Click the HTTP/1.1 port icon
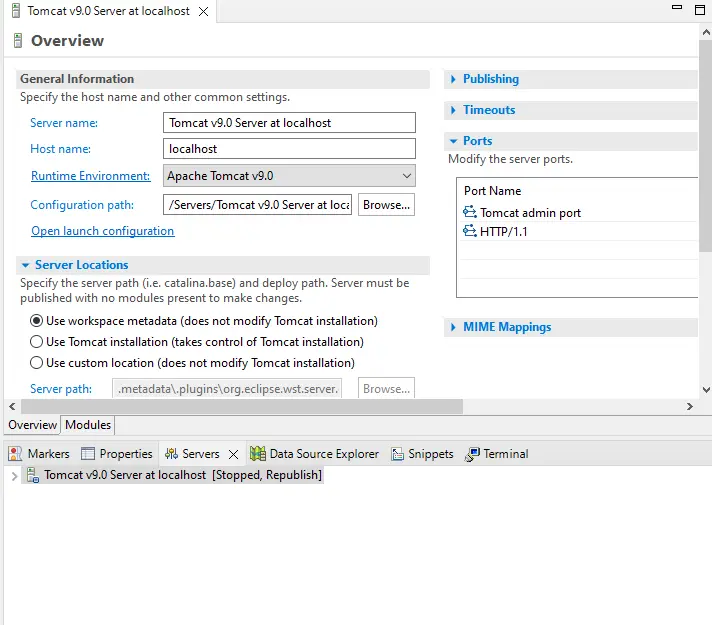Screen dimensions: 712x625 [x=470, y=231]
